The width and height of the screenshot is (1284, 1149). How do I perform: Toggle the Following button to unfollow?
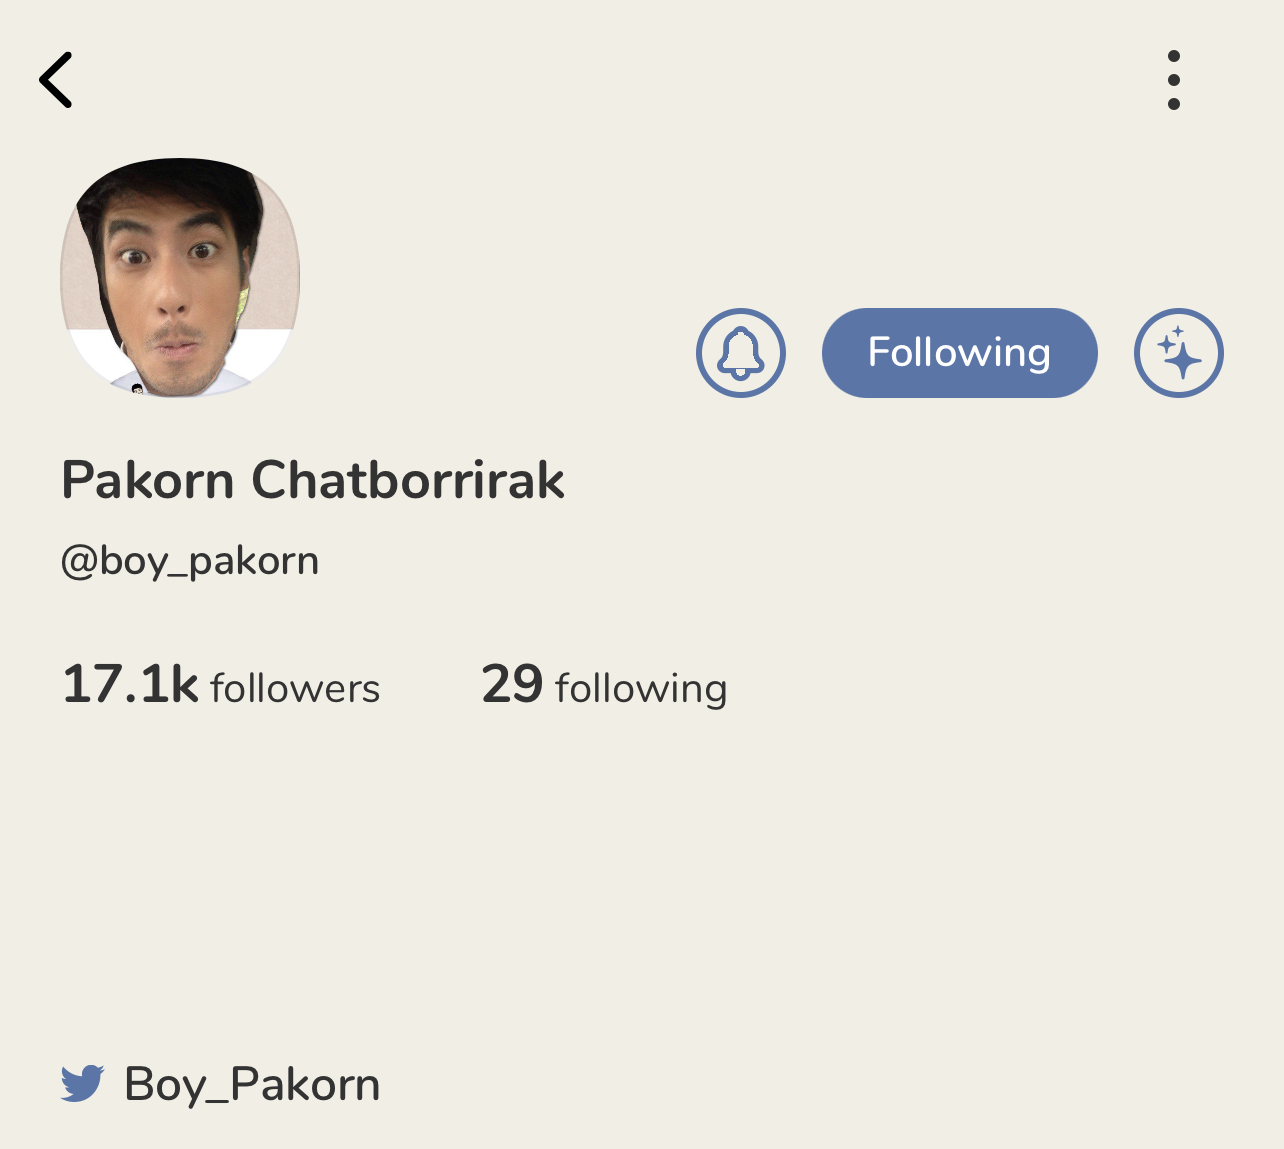959,353
